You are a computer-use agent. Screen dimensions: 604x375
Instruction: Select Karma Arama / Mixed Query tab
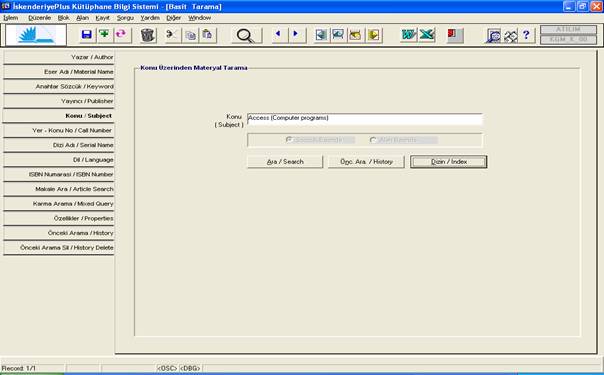pyautogui.click(x=59, y=203)
